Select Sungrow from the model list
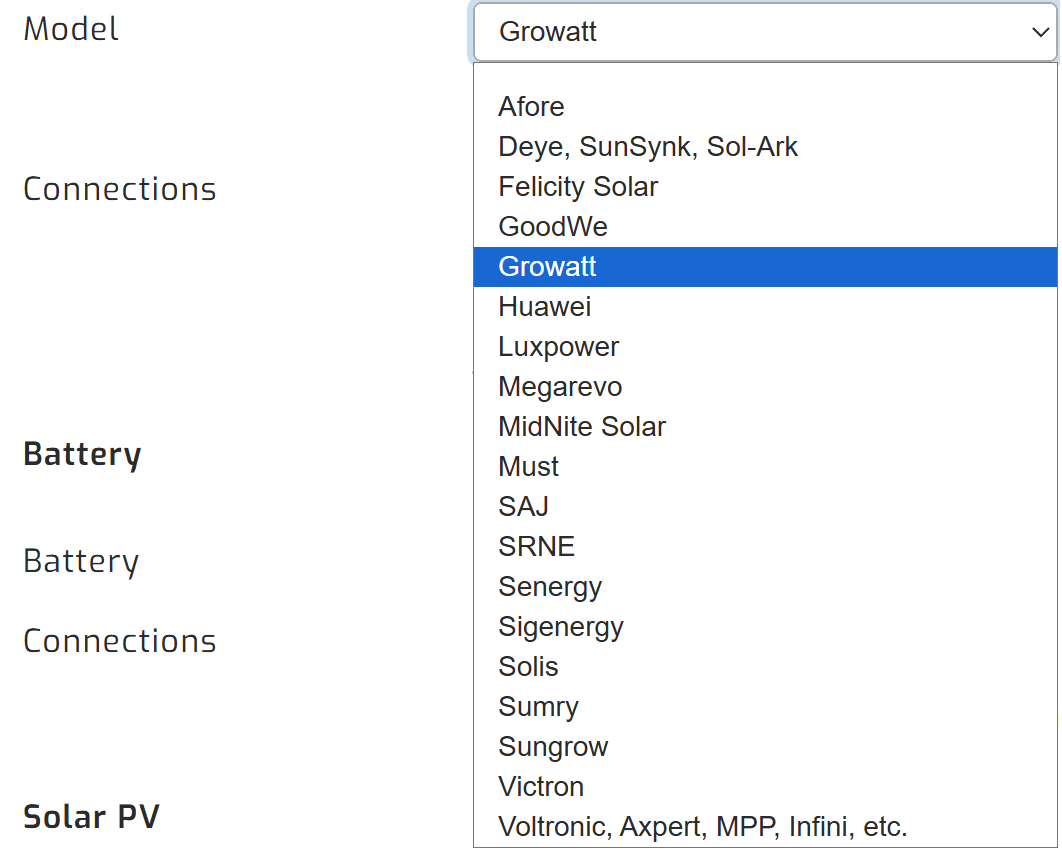The image size is (1062, 849). pos(553,747)
